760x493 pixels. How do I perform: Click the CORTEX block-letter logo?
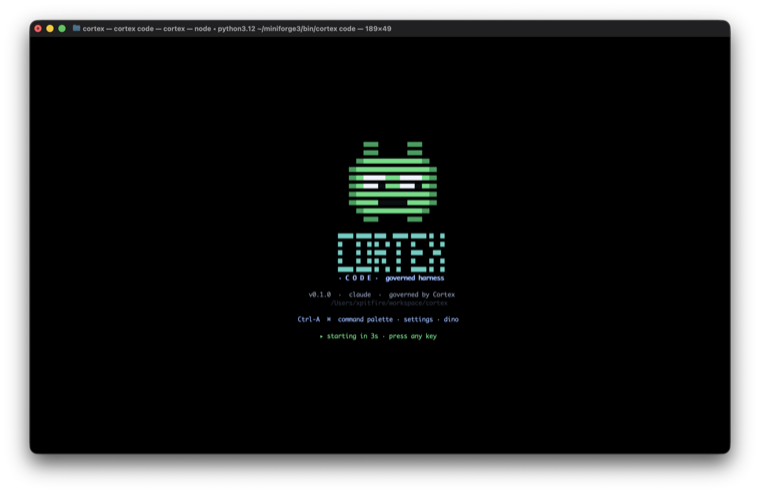click(391, 253)
